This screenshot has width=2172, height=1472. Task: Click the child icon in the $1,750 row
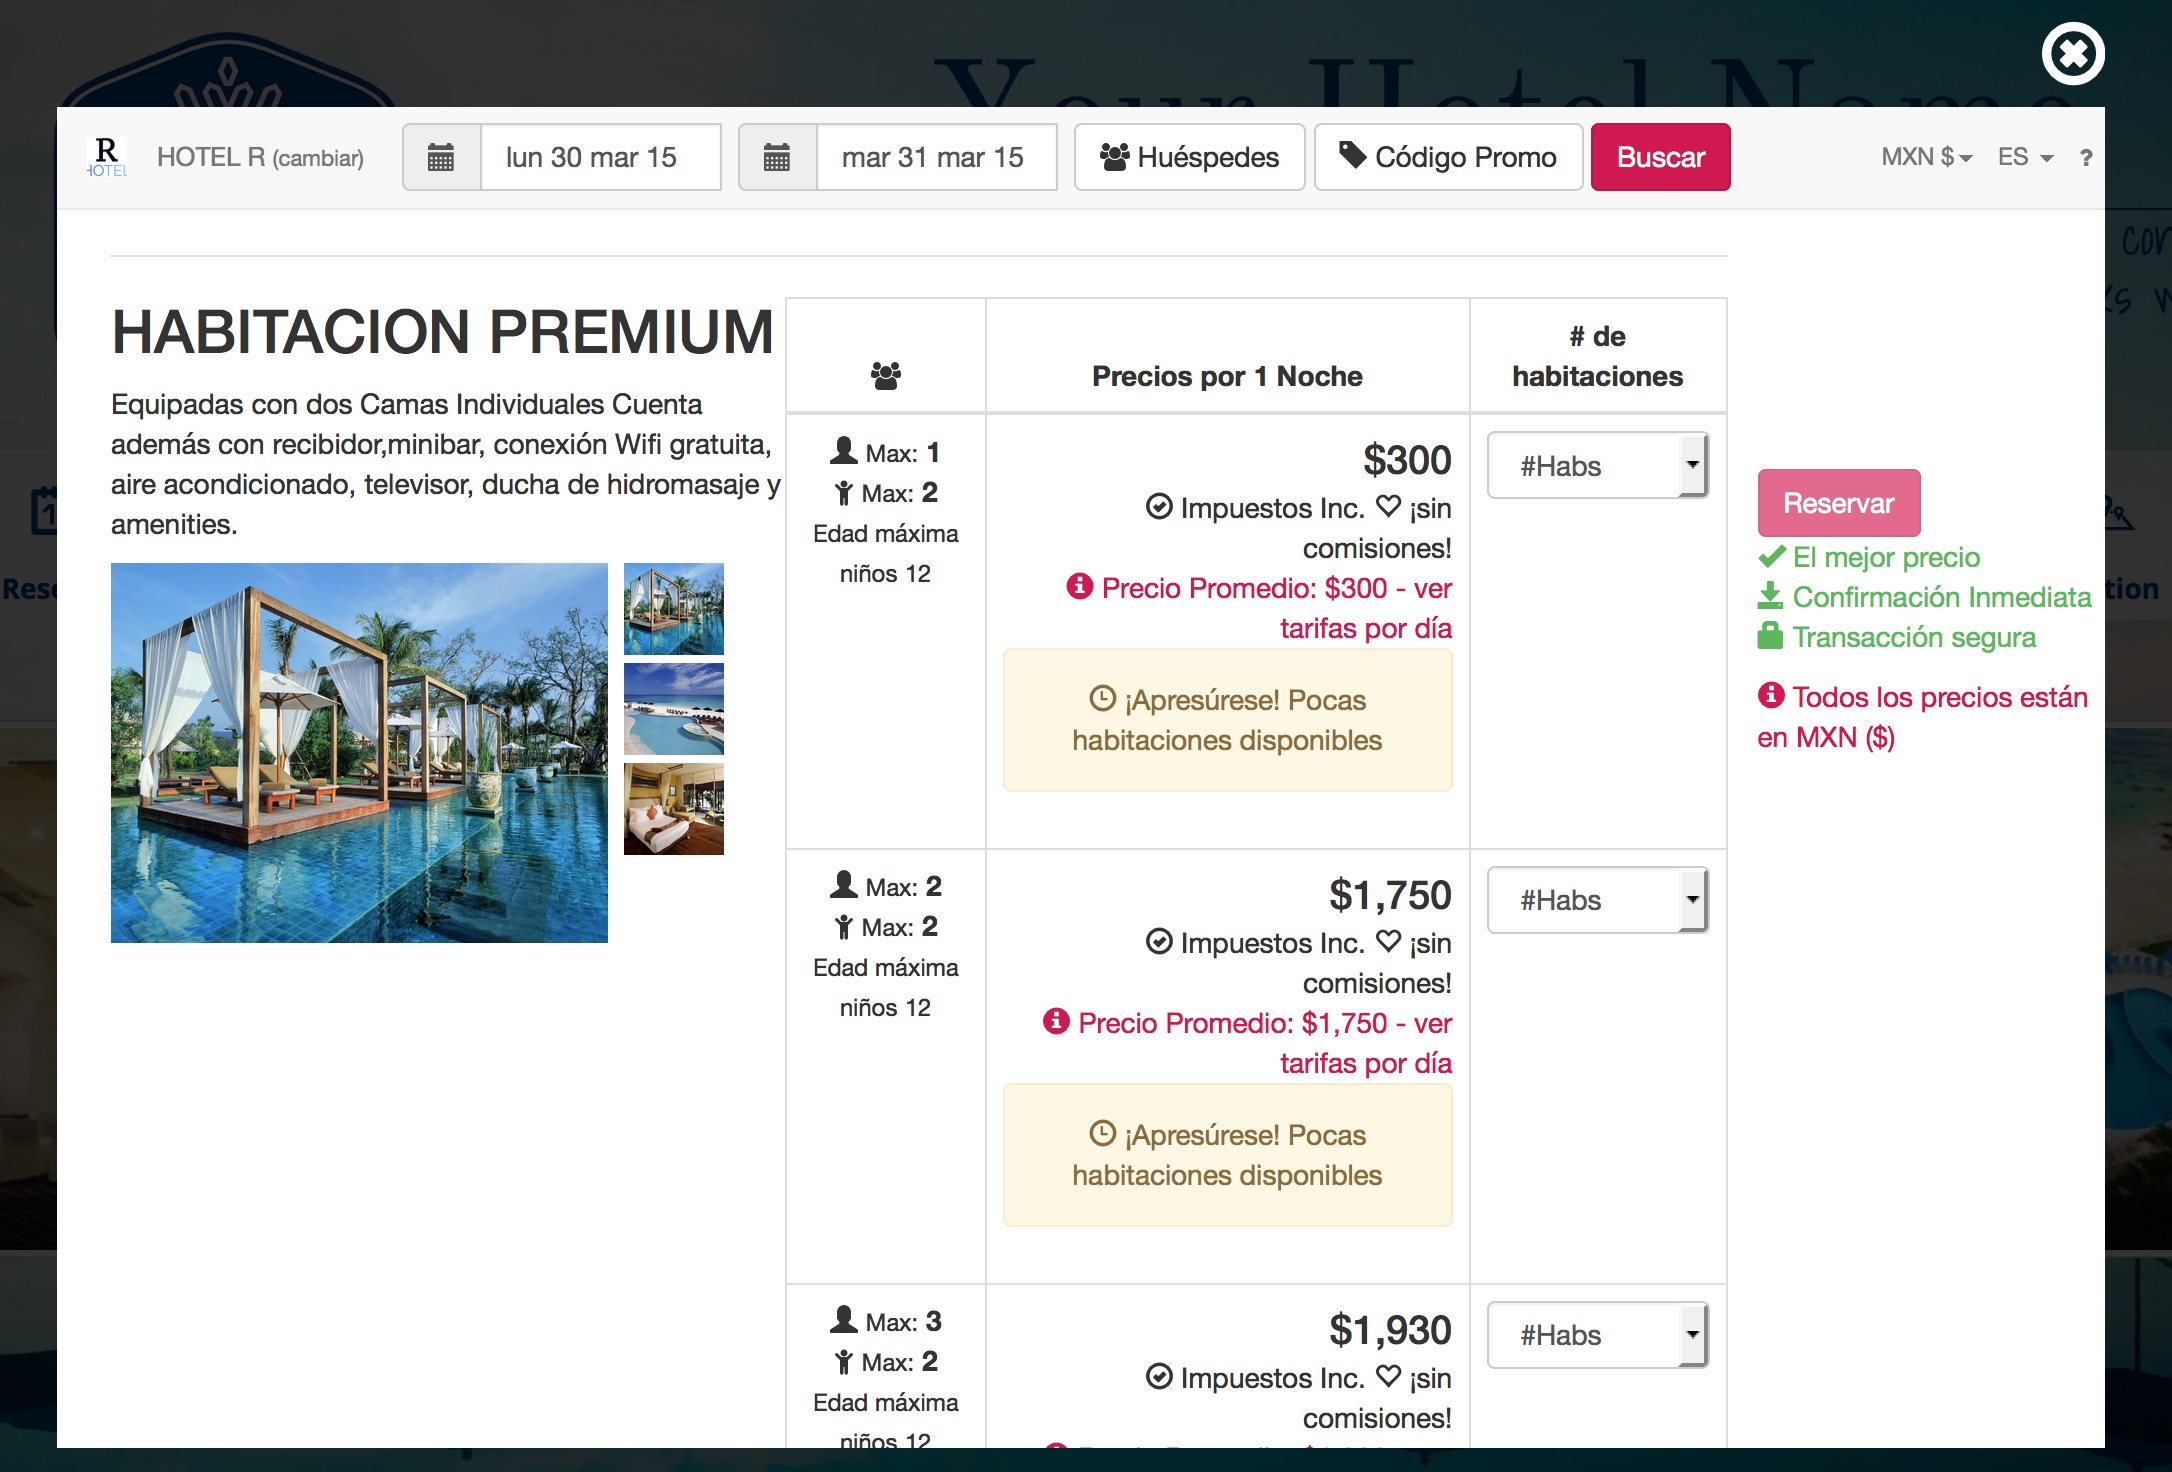(844, 926)
